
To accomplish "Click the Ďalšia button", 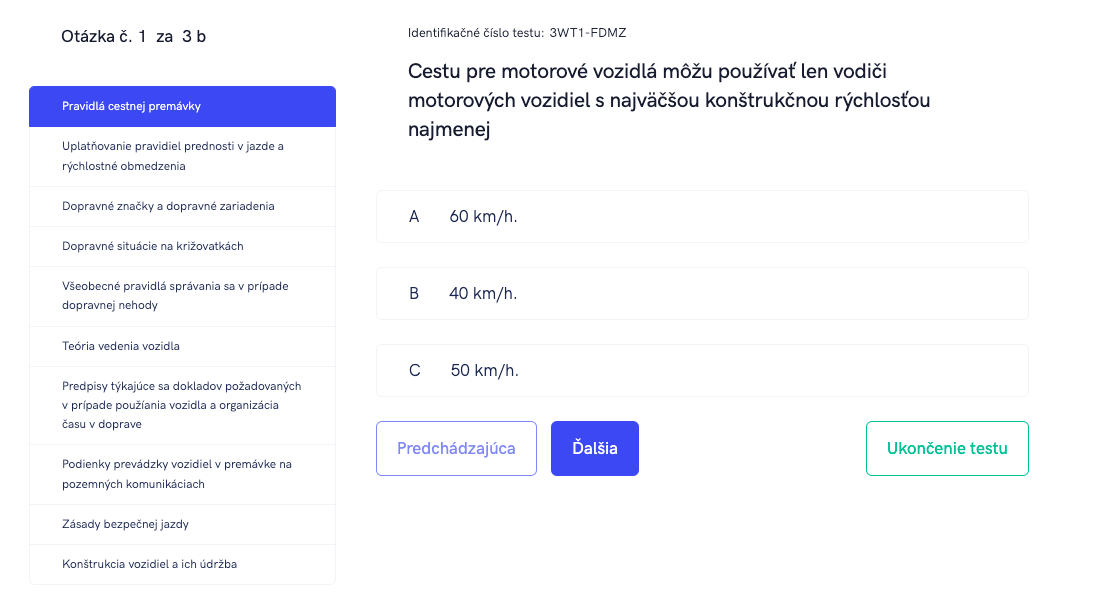I will tap(594, 448).
